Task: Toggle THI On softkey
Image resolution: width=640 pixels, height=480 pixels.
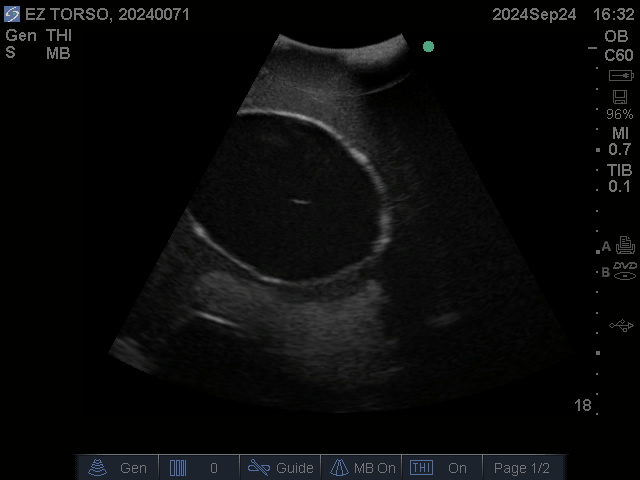Action: pyautogui.click(x=442, y=468)
